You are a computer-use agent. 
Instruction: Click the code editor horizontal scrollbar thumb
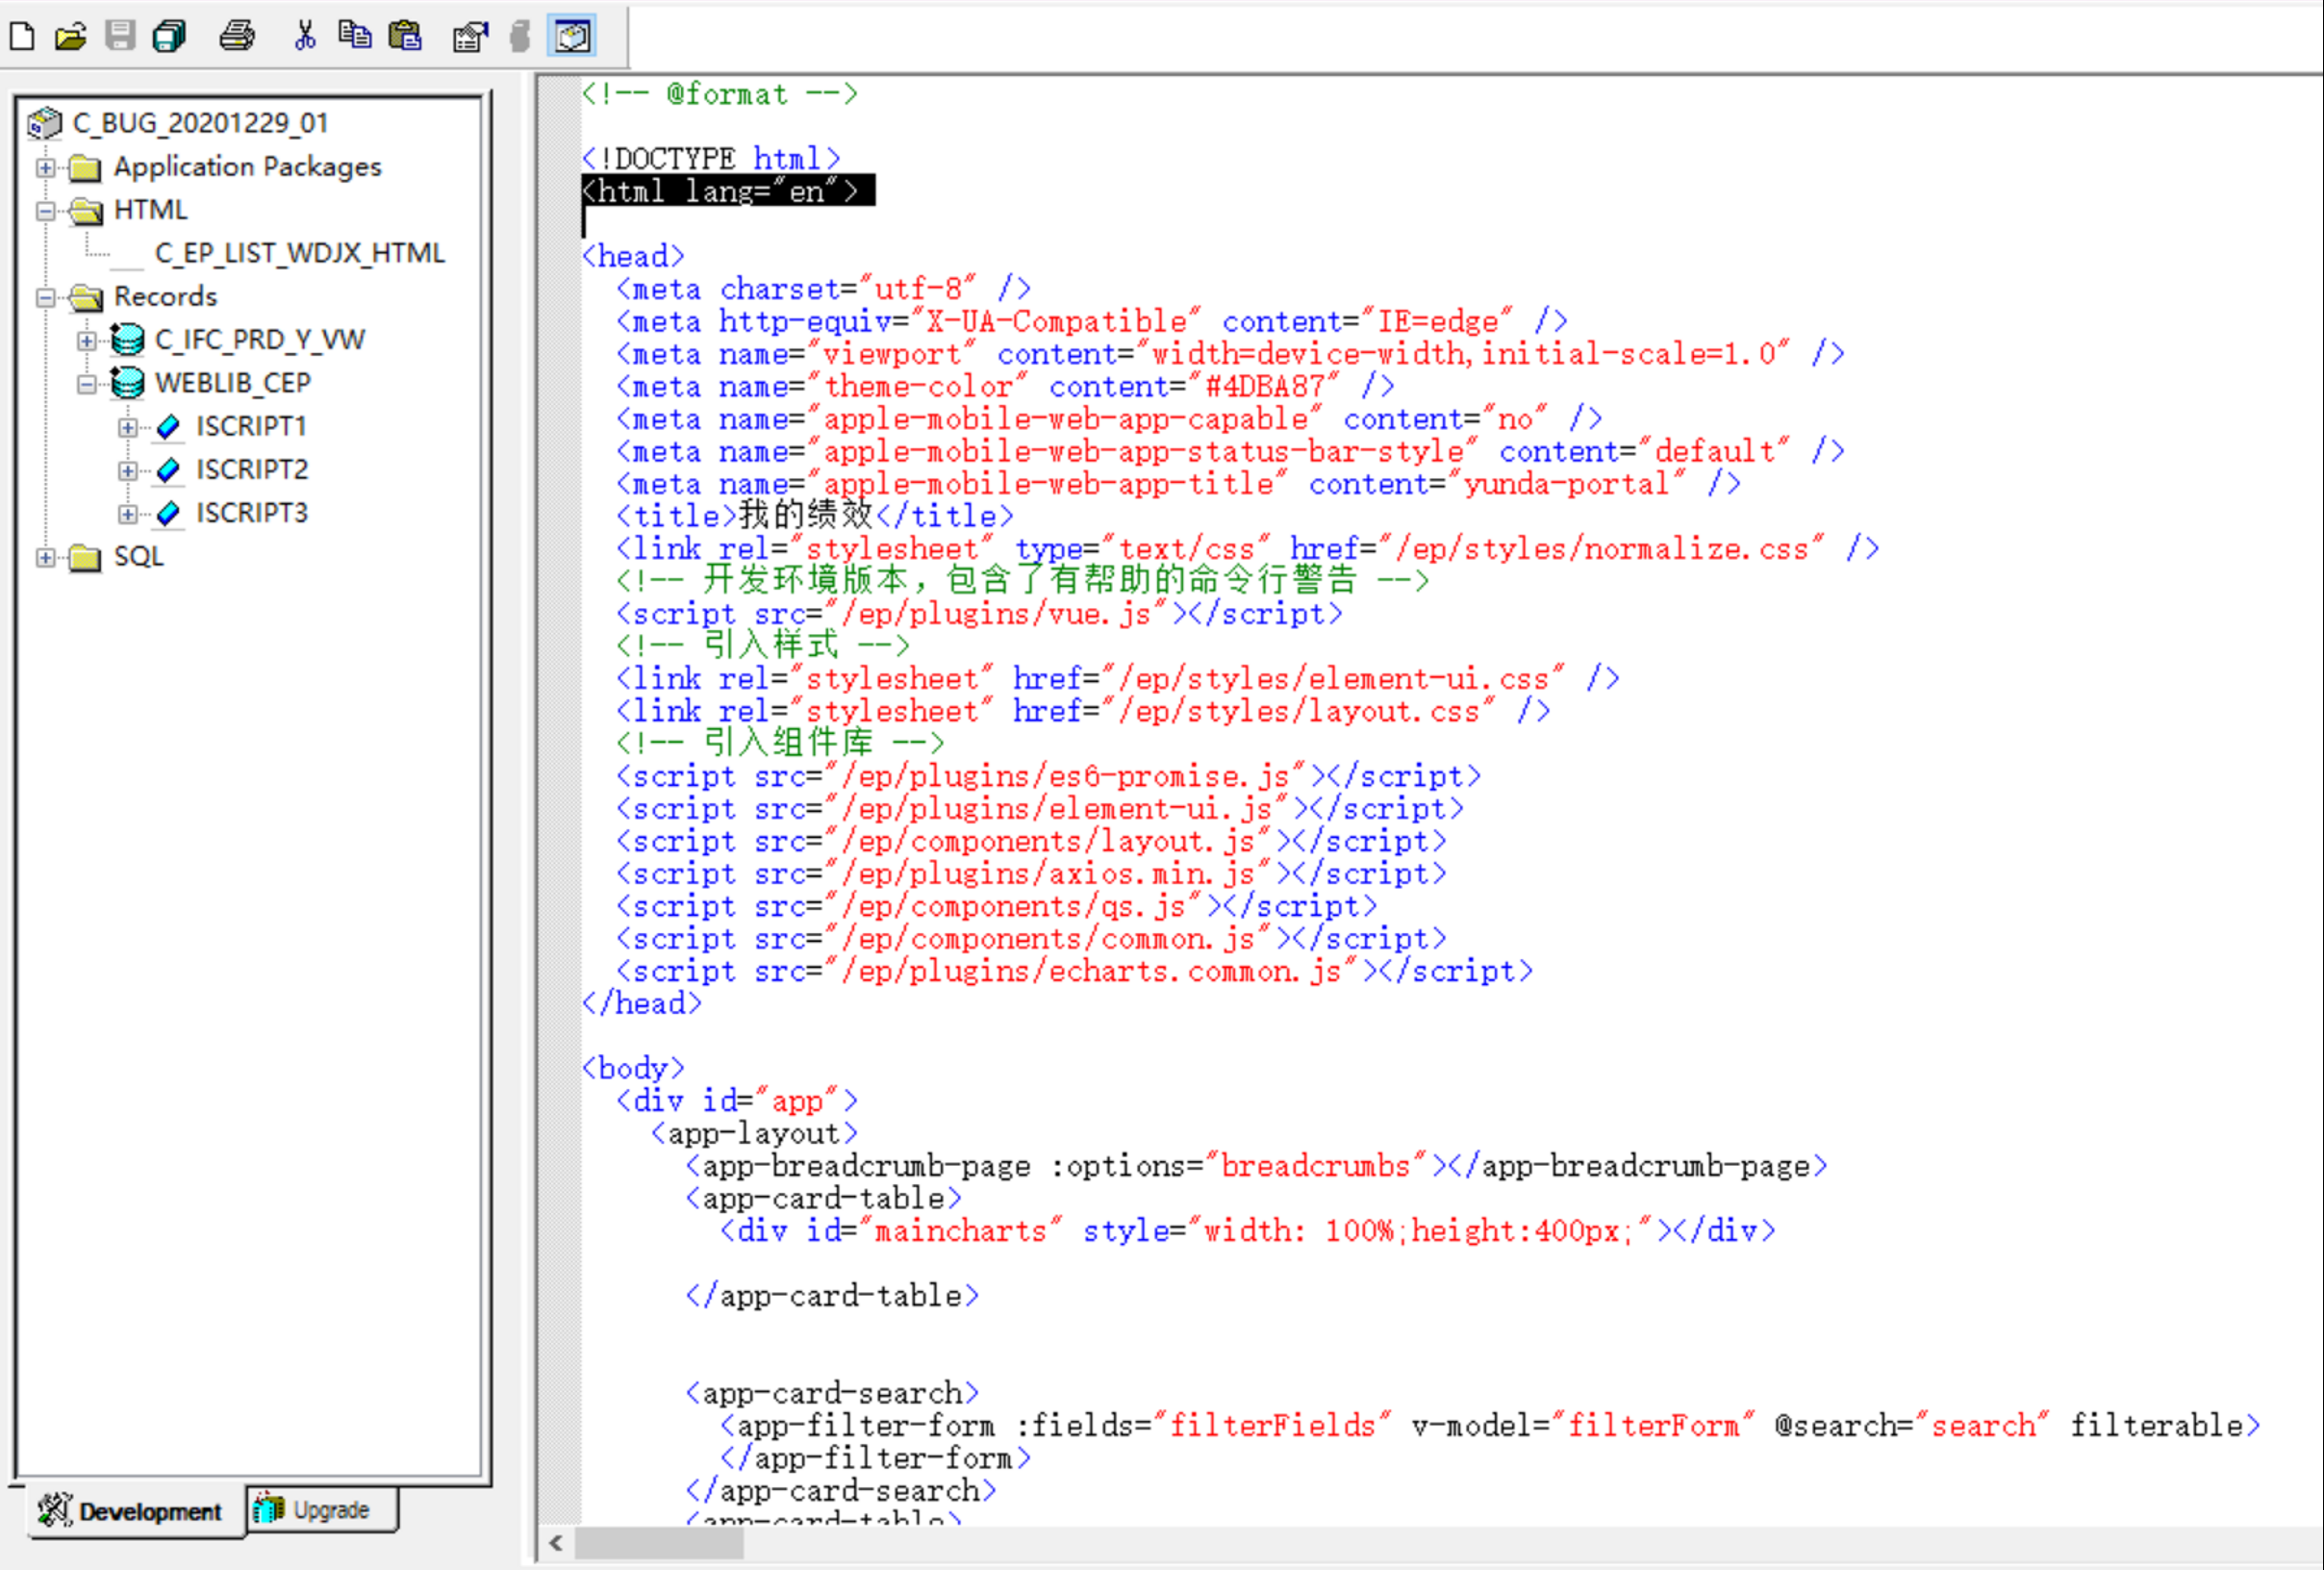659,1543
